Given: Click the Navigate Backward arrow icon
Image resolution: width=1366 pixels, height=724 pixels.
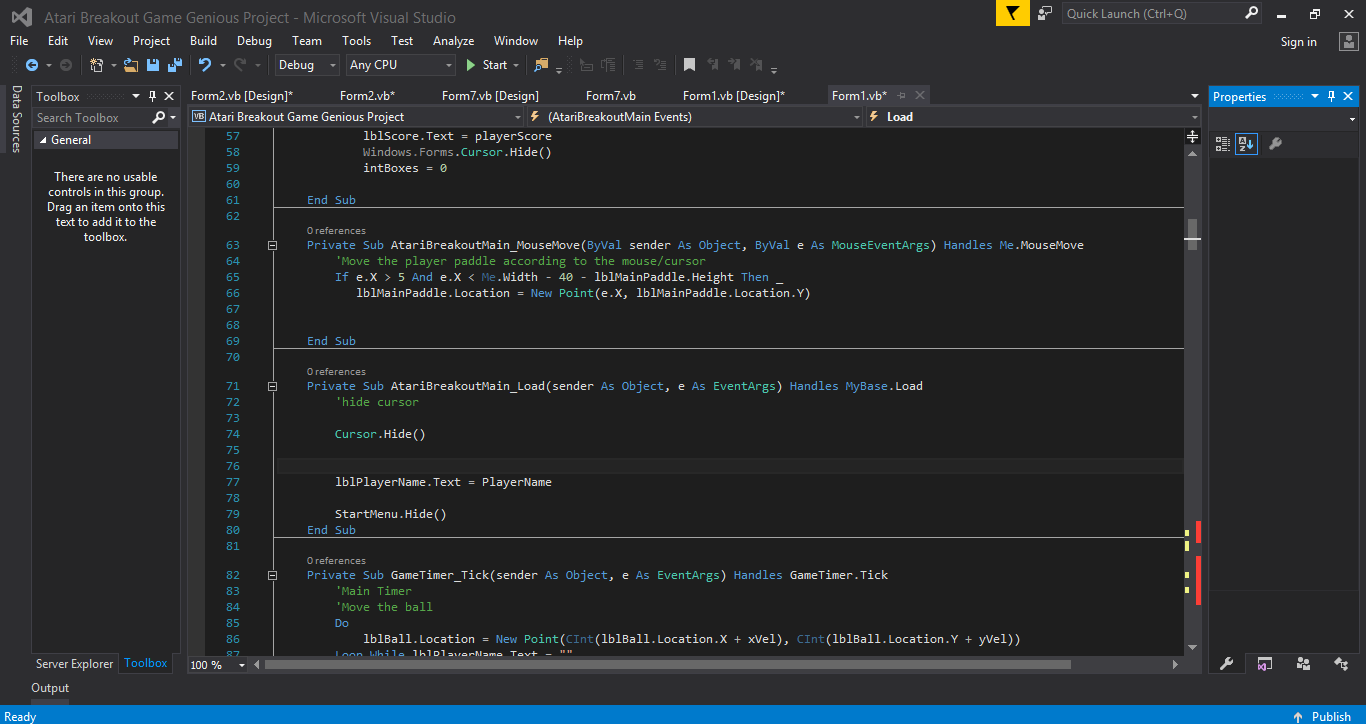Looking at the screenshot, I should point(32,65).
